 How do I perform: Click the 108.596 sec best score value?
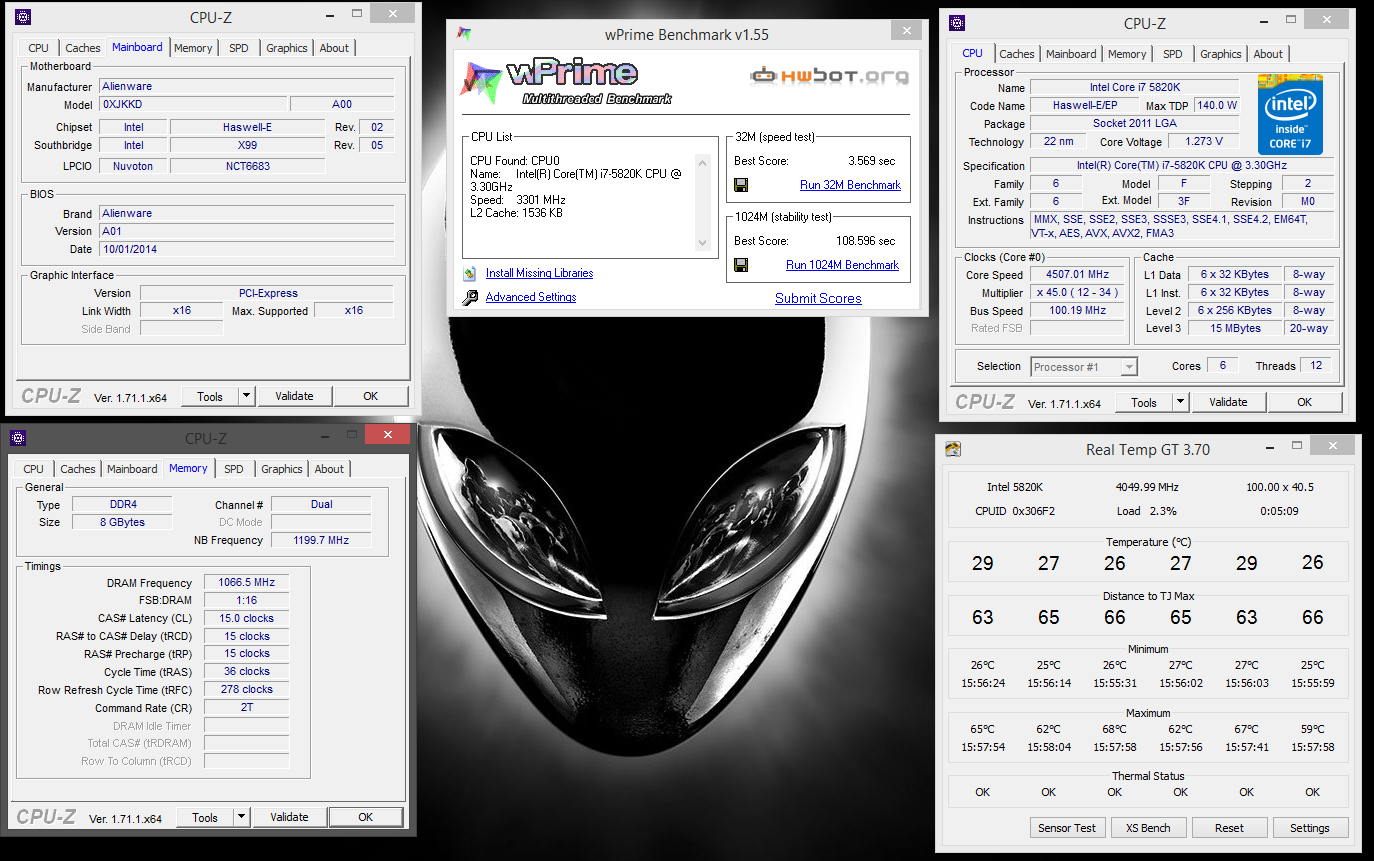point(866,241)
